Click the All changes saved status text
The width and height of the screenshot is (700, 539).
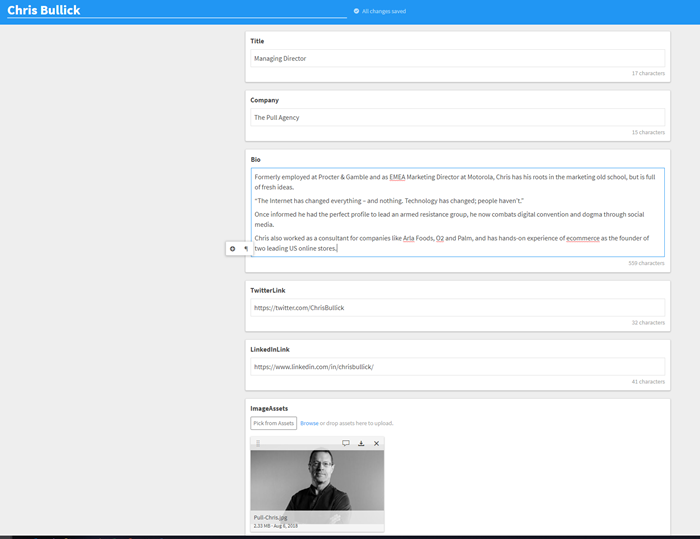click(x=384, y=11)
